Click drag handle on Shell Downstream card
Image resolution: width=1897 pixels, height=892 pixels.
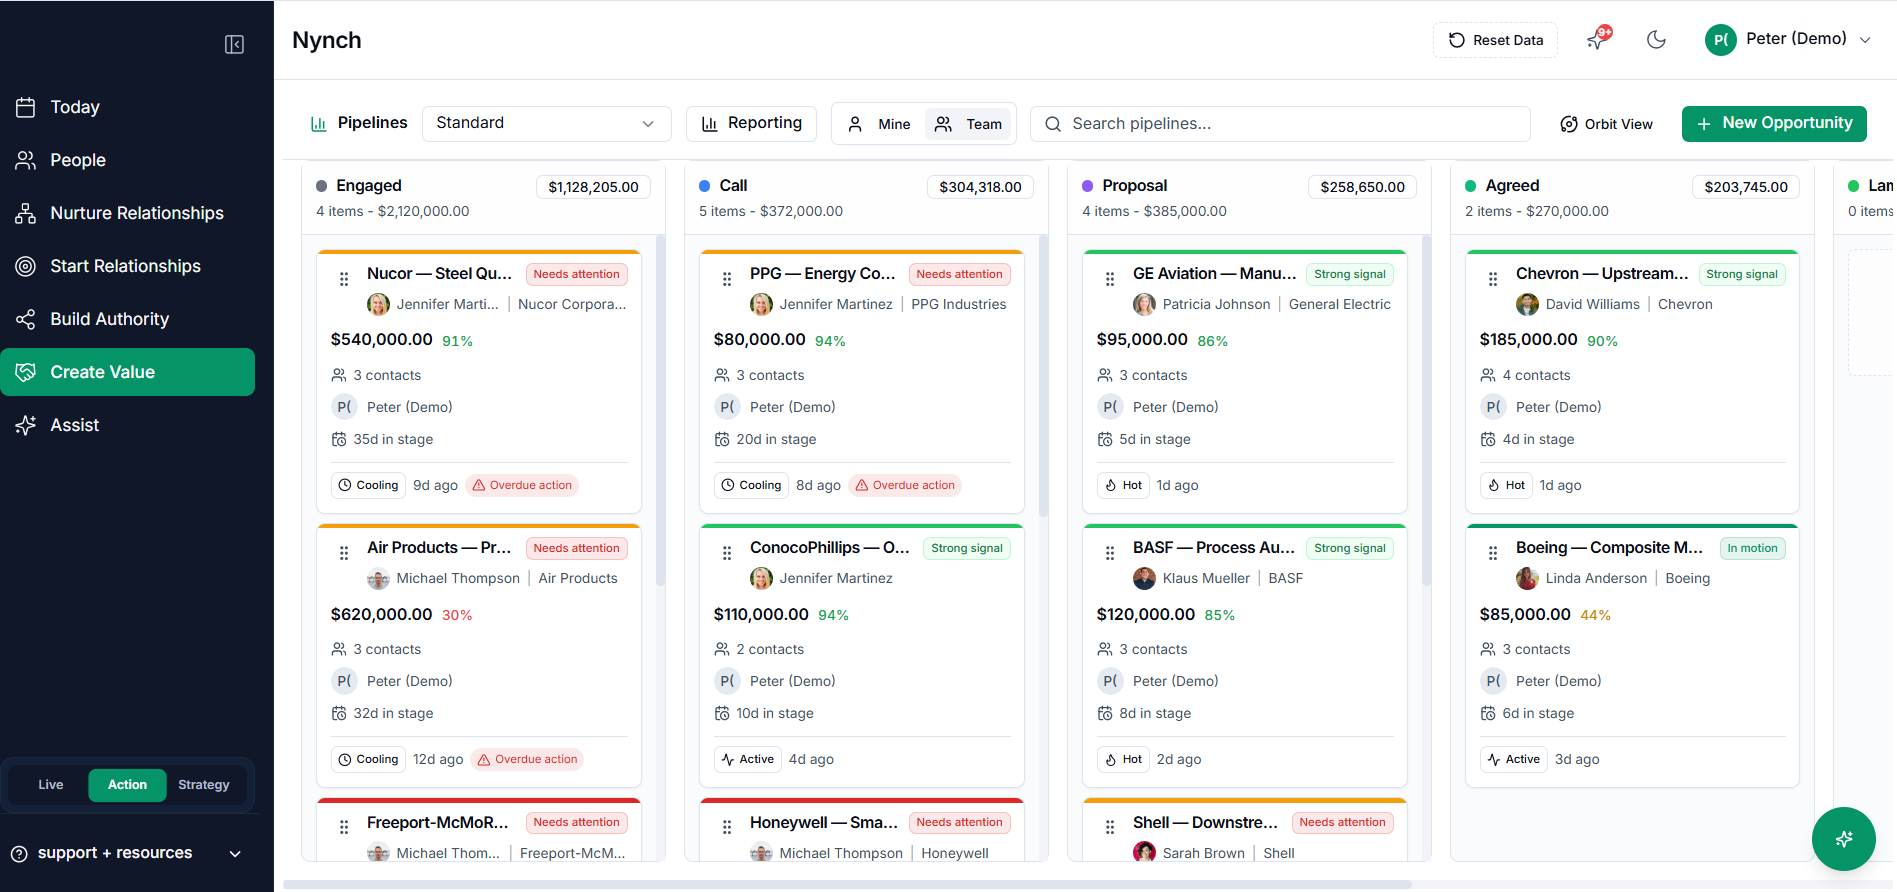1110,827
